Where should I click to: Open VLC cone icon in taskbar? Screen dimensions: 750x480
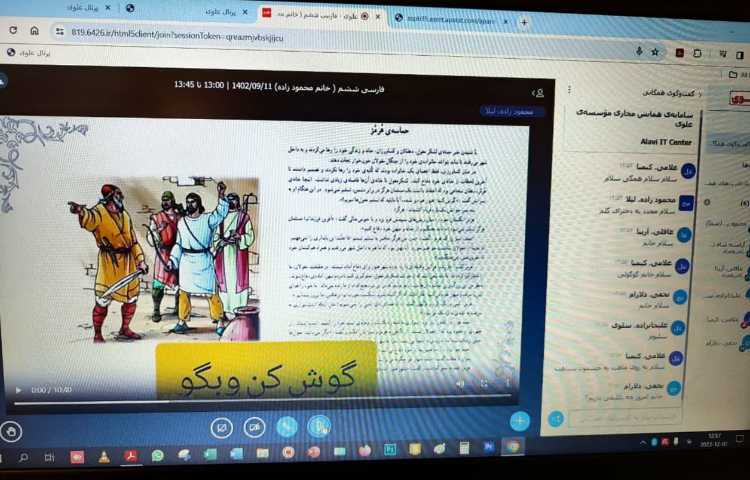[x=104, y=457]
